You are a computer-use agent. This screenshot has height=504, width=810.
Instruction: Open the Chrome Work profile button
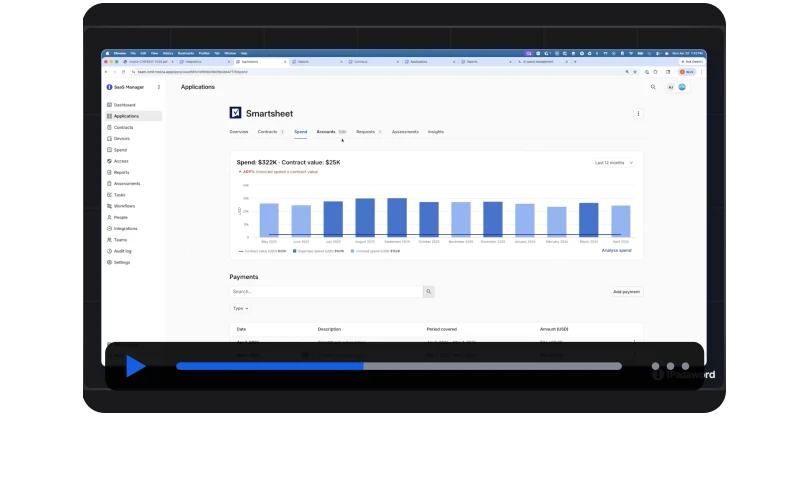coord(687,72)
